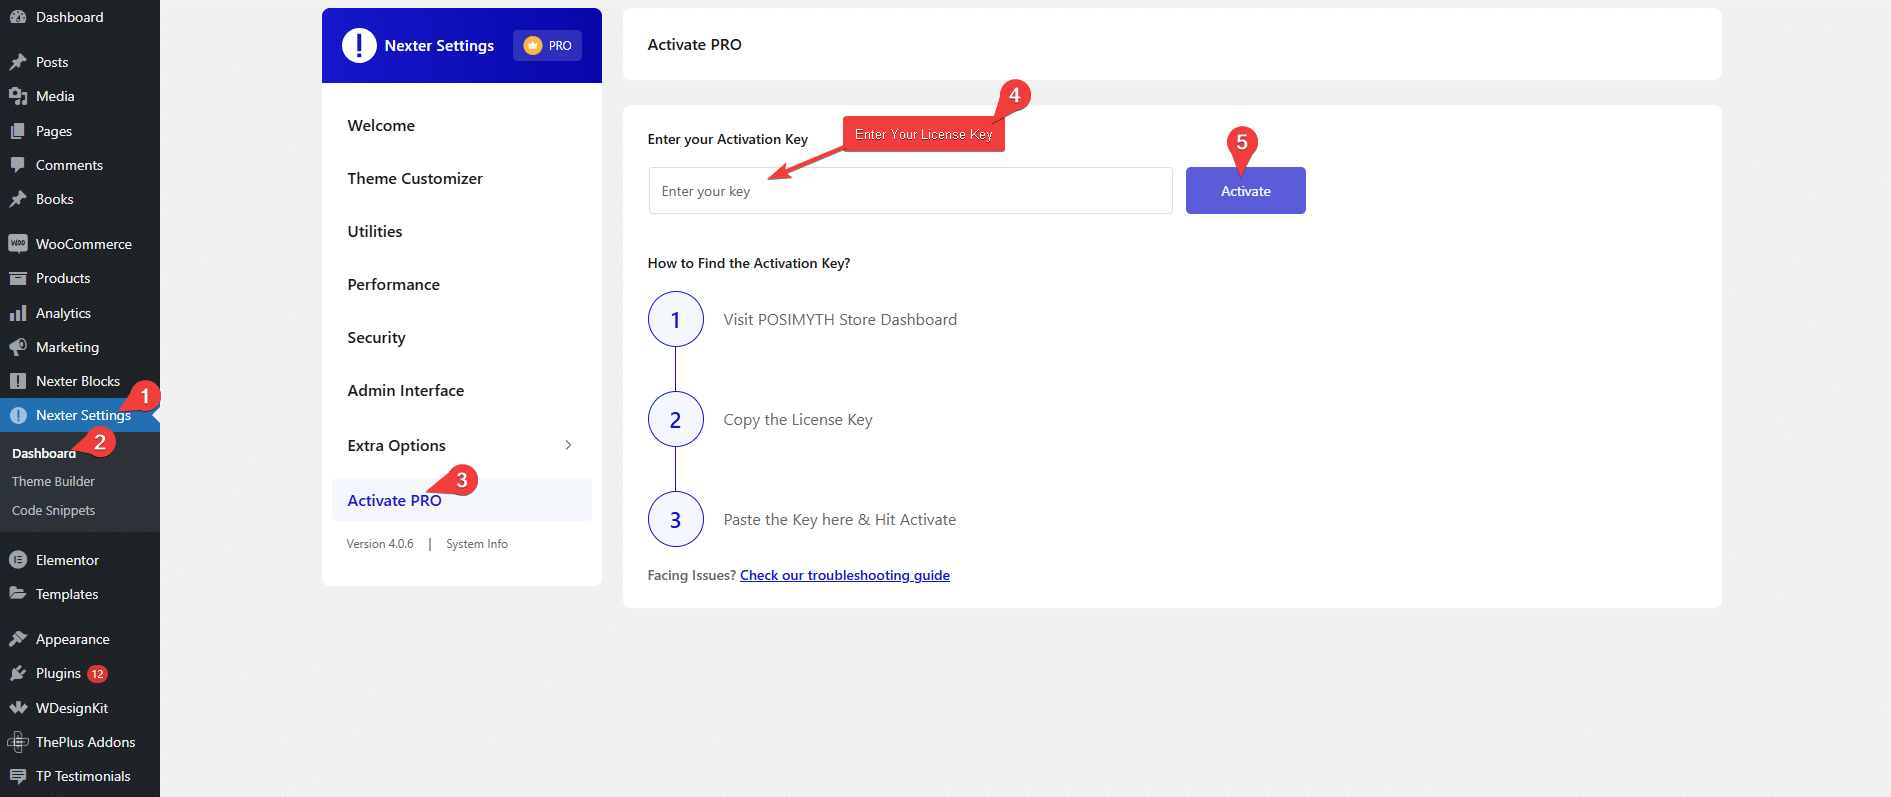Go to Media in admin menu
Screen dimensions: 1891x797
(x=55, y=96)
